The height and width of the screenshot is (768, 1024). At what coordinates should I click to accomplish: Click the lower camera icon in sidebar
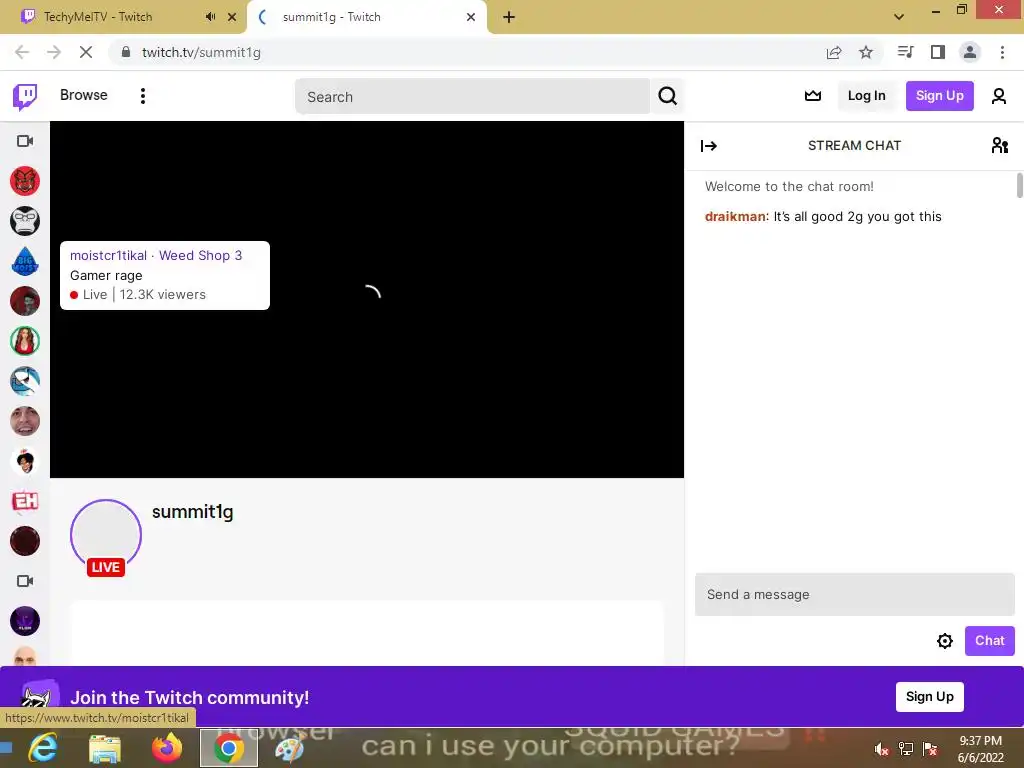(25, 581)
